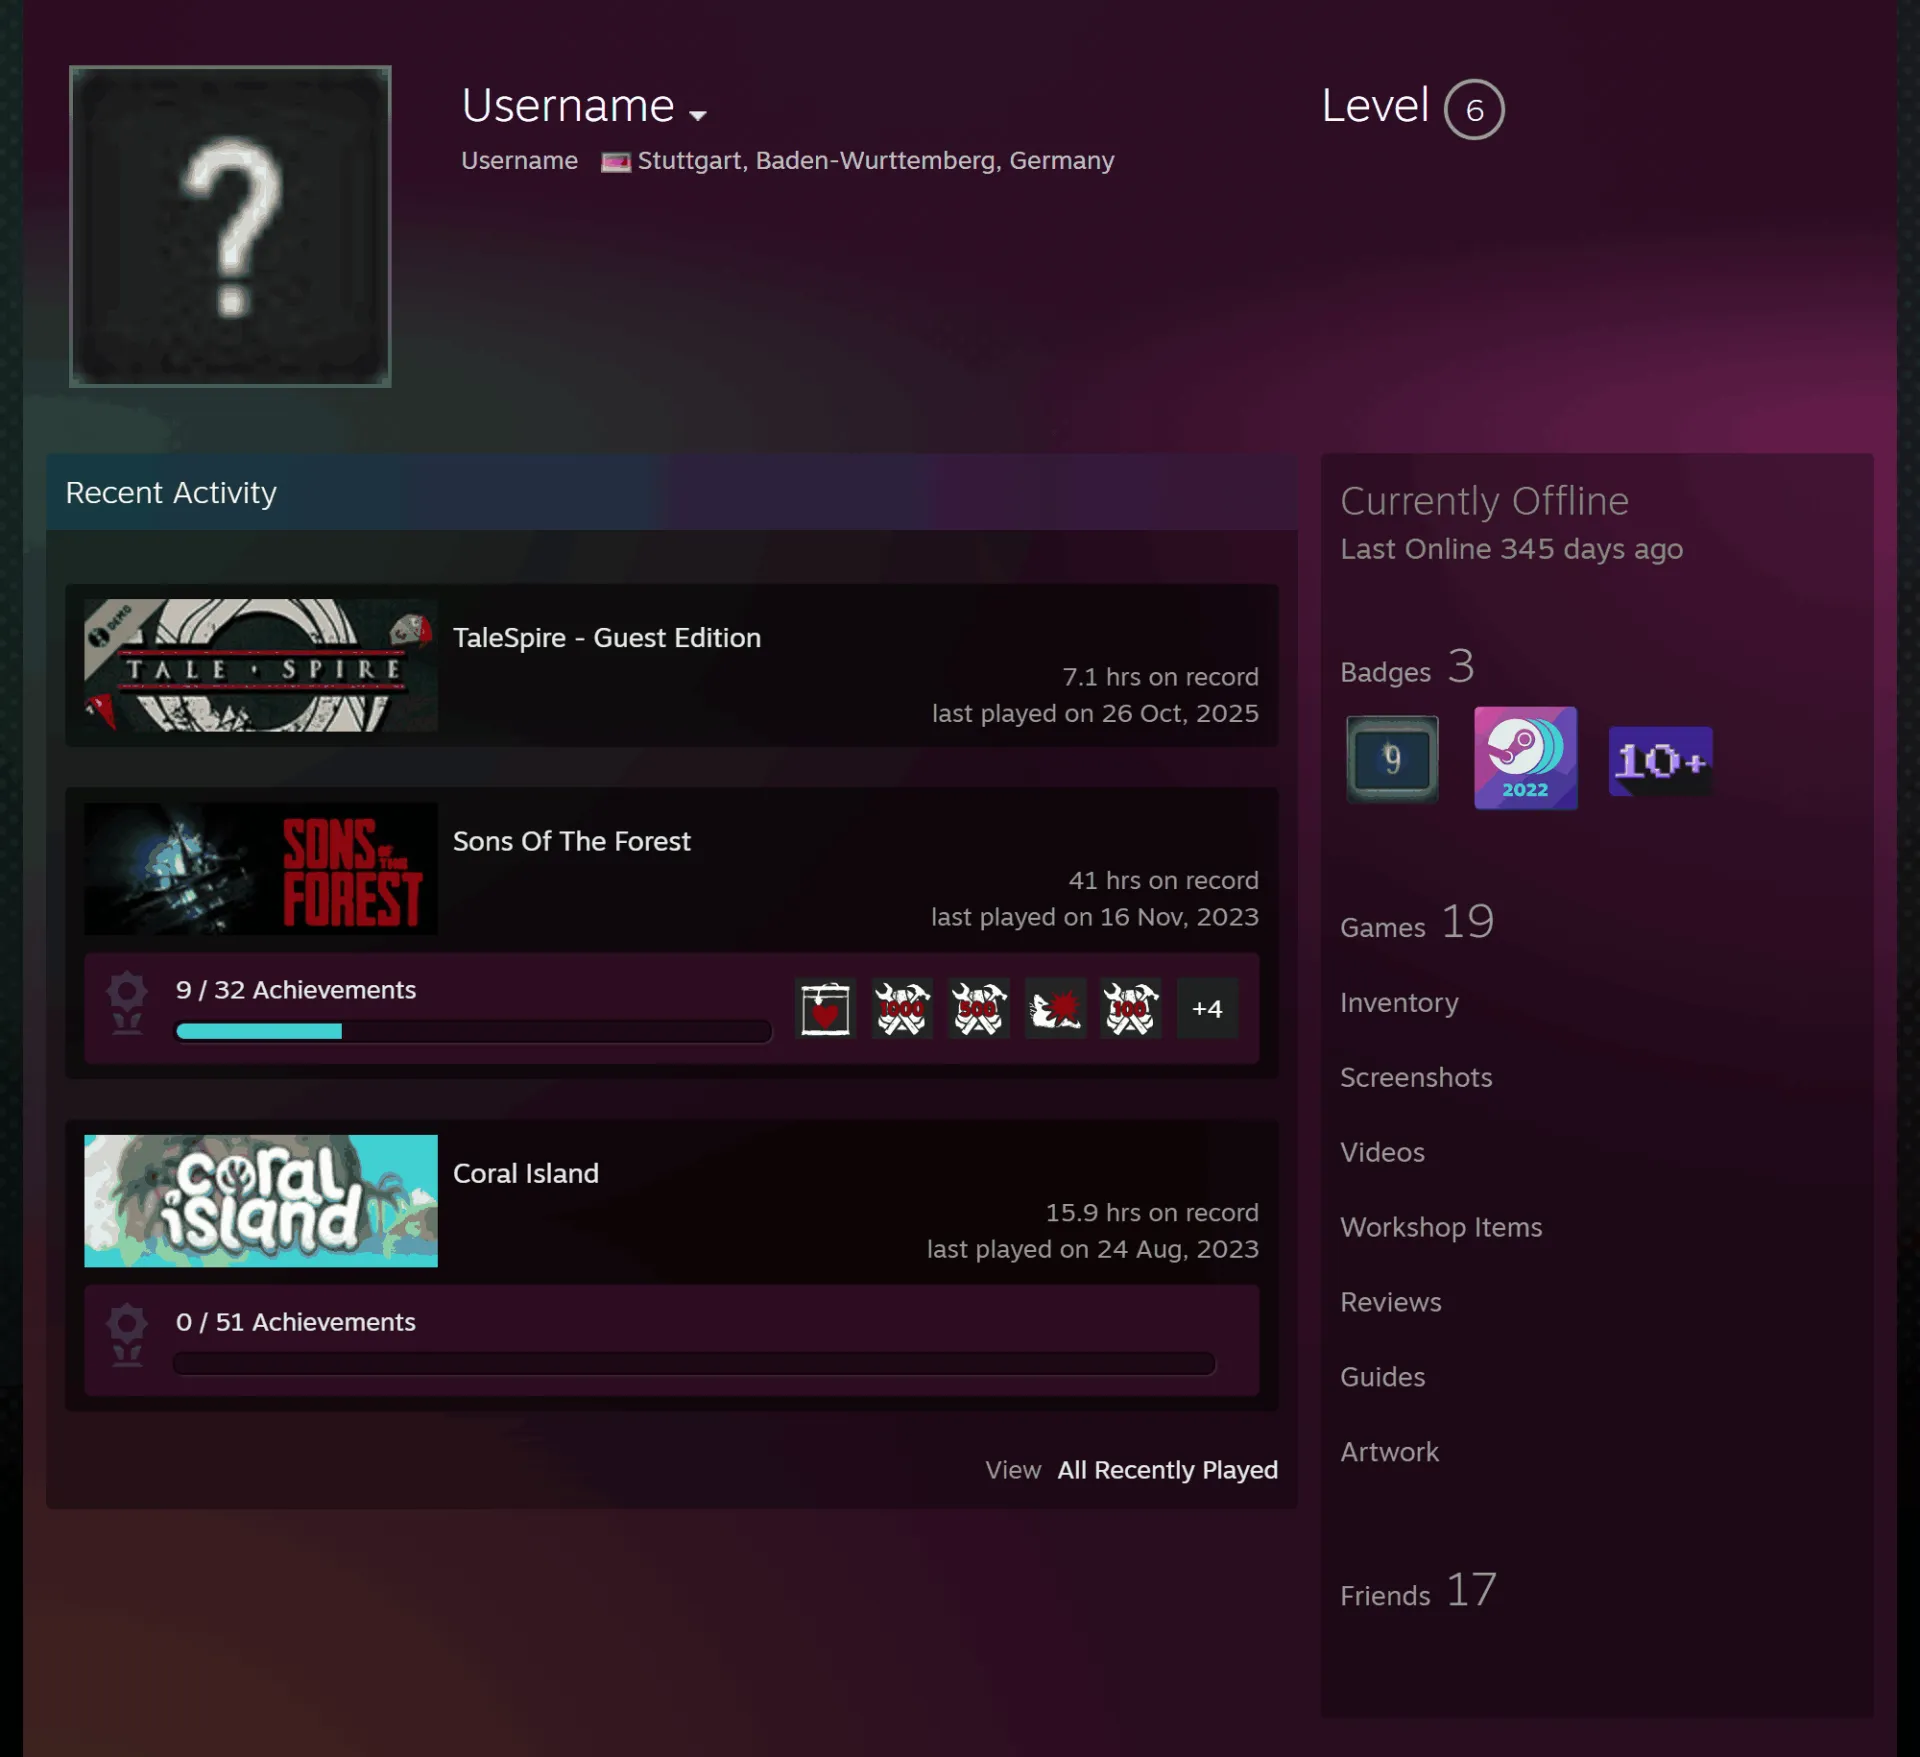
Task: Open the Inventory section
Action: (1399, 1002)
